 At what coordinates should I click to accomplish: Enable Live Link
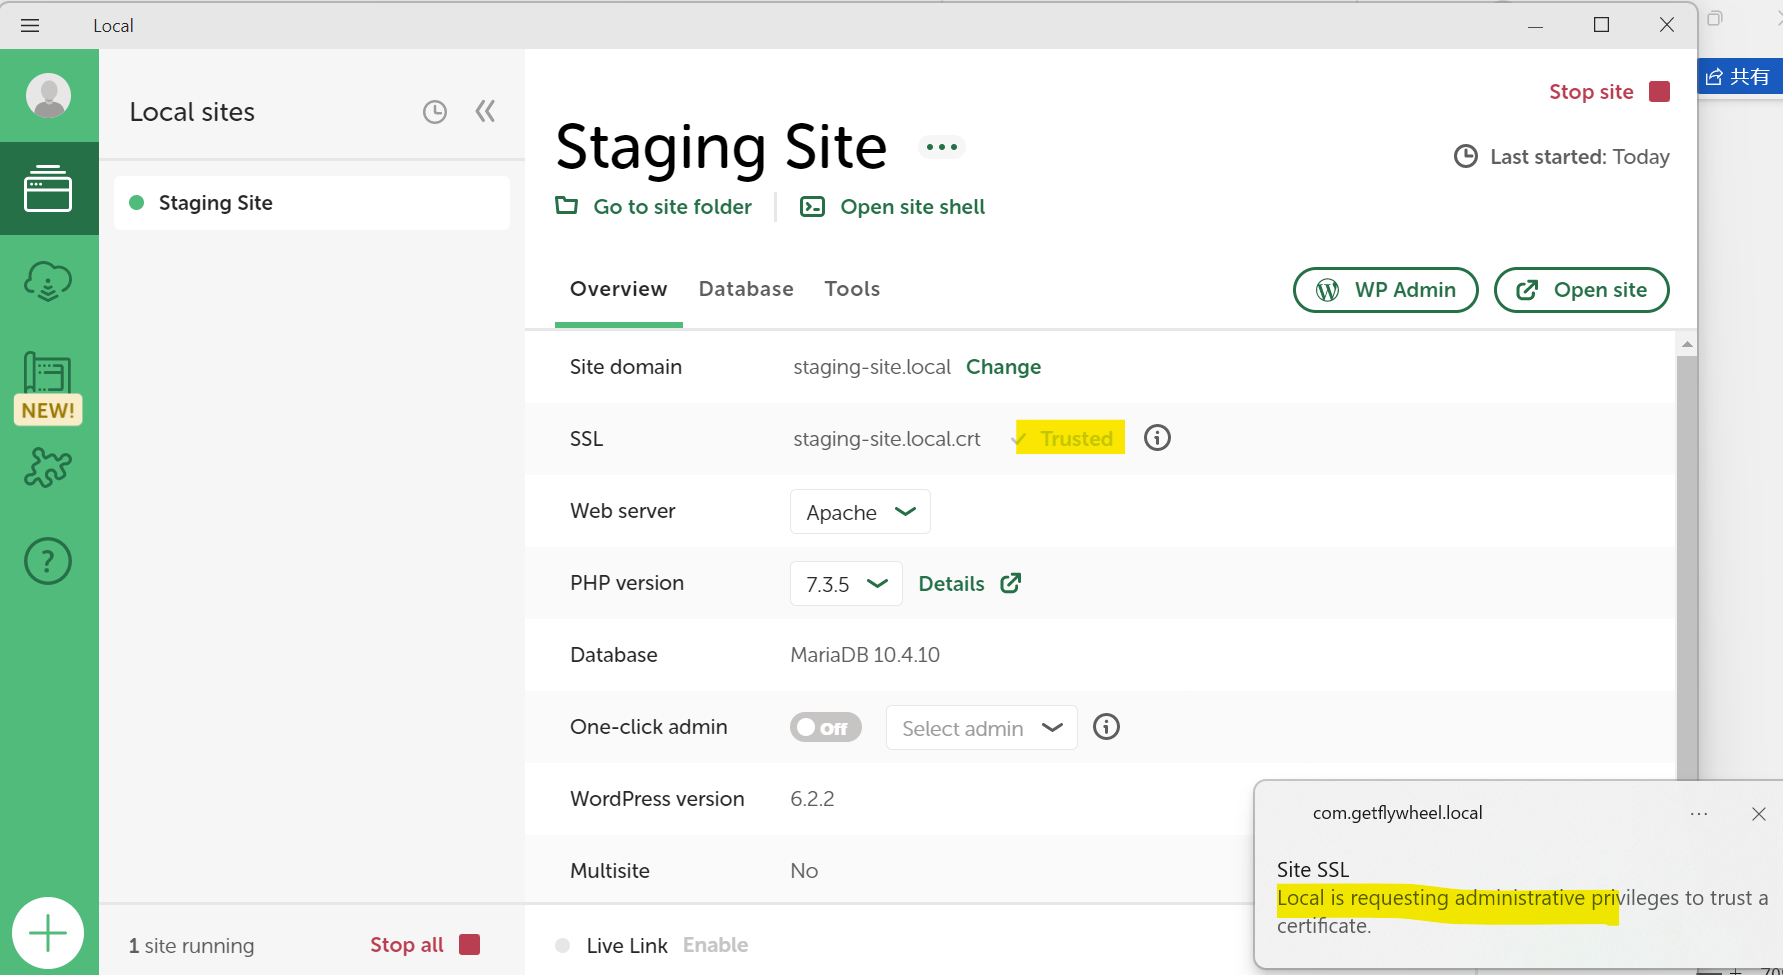point(715,945)
